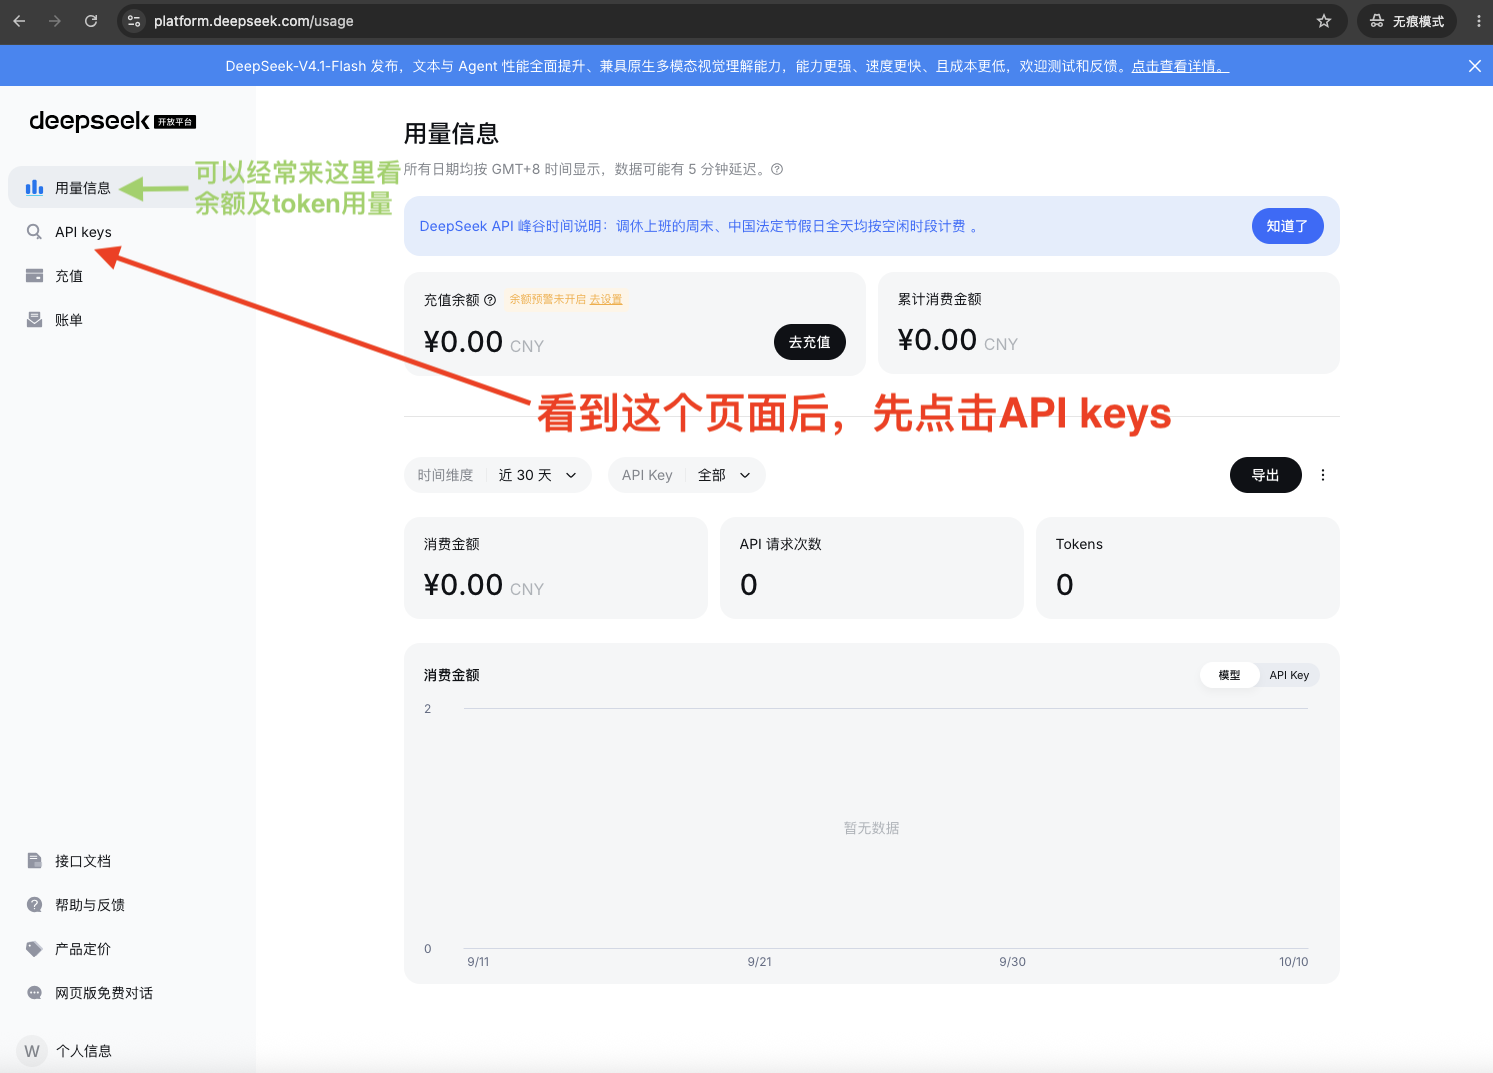The height and width of the screenshot is (1073, 1493).
Task: Click the 网页版免费对话 chat icon
Action: tap(35, 993)
